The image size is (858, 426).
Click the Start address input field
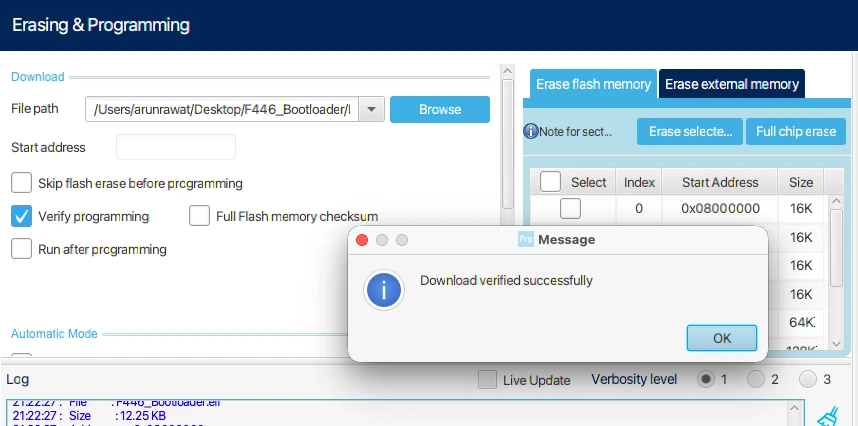pyautogui.click(x=175, y=147)
